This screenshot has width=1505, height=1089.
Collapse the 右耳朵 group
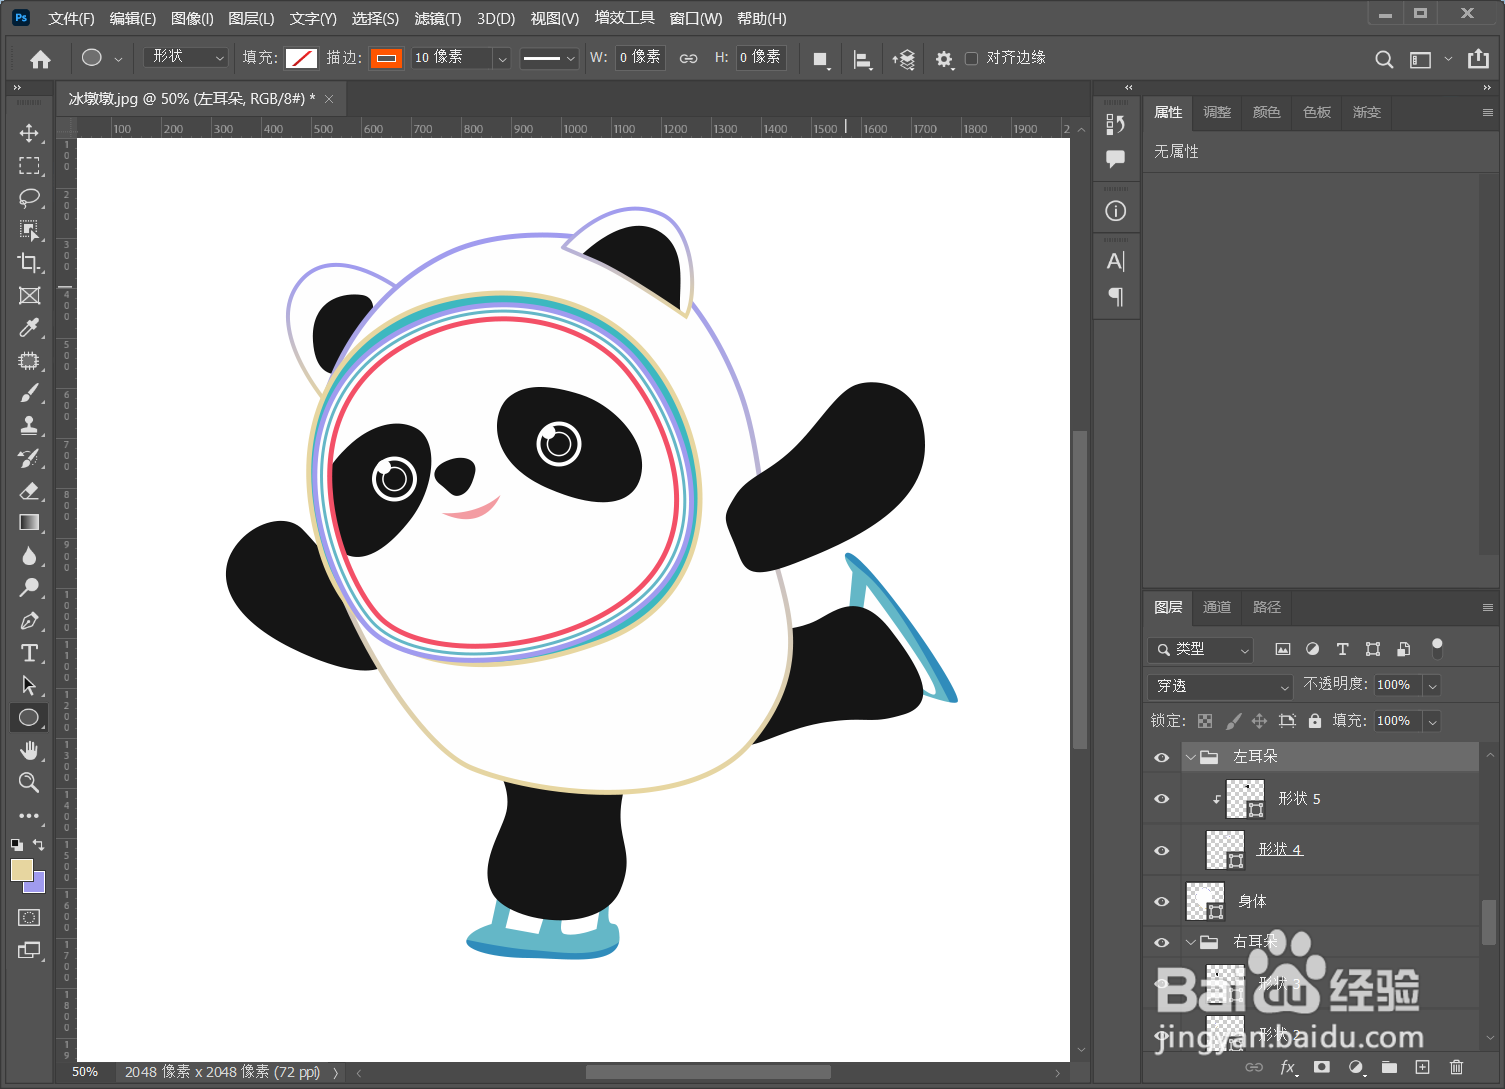click(1190, 942)
